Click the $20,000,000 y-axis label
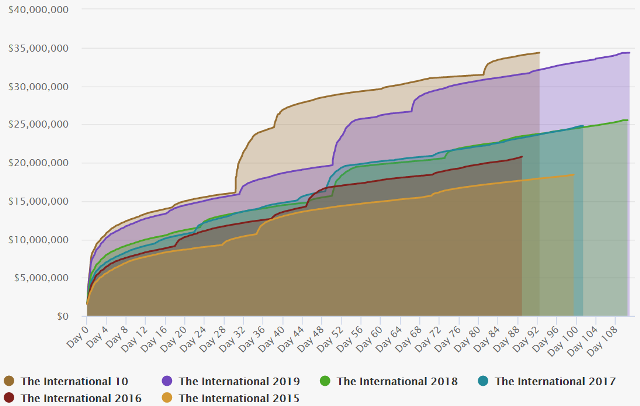The image size is (640, 406). tap(38, 163)
